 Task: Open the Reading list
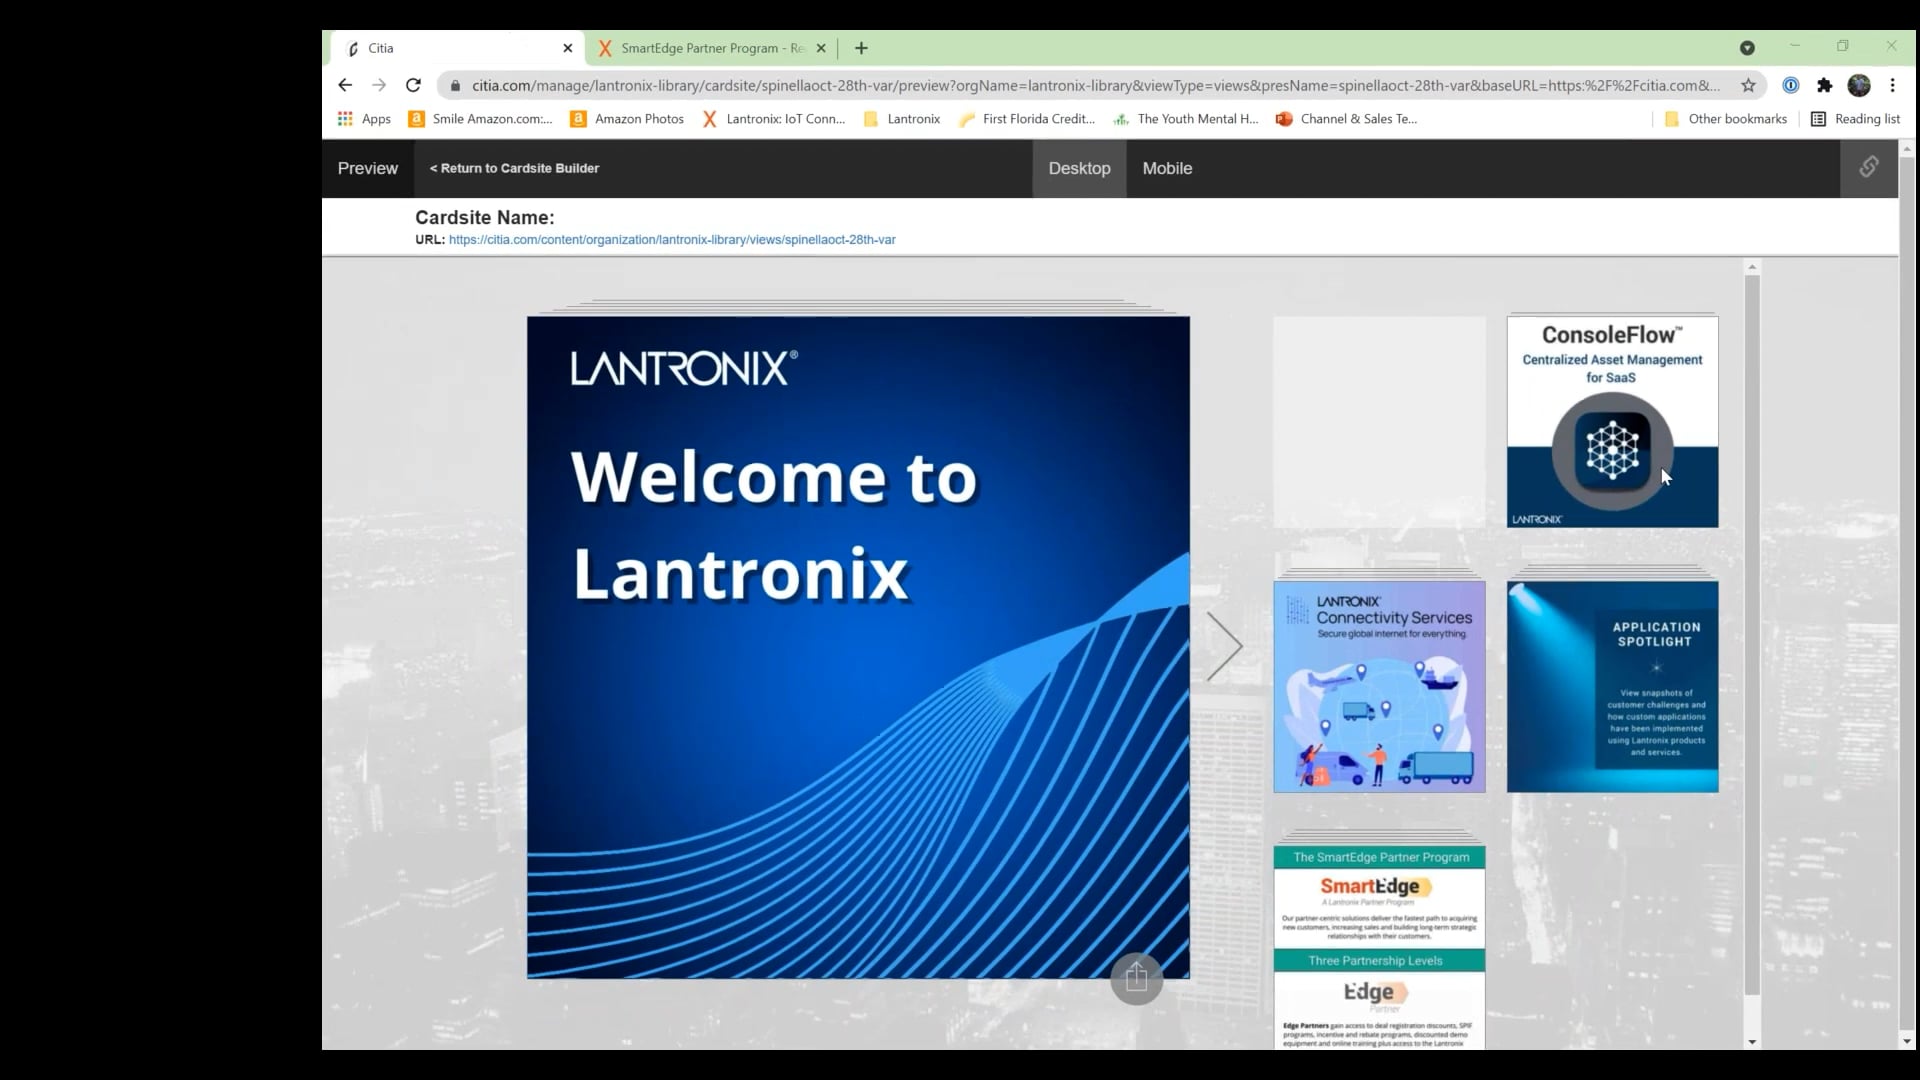click(x=1856, y=118)
